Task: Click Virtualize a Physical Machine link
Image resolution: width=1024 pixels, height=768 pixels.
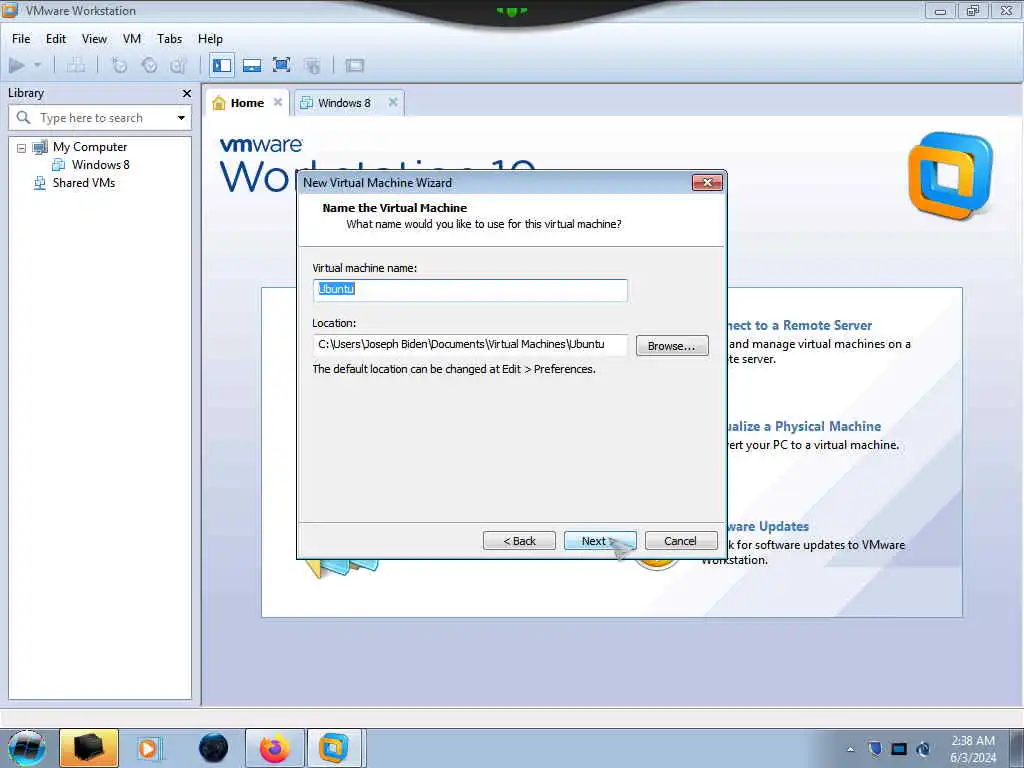Action: point(803,426)
